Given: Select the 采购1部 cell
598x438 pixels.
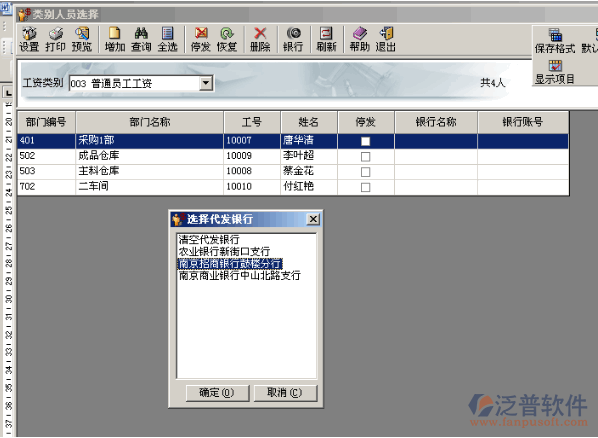Looking at the screenshot, I should [150, 141].
